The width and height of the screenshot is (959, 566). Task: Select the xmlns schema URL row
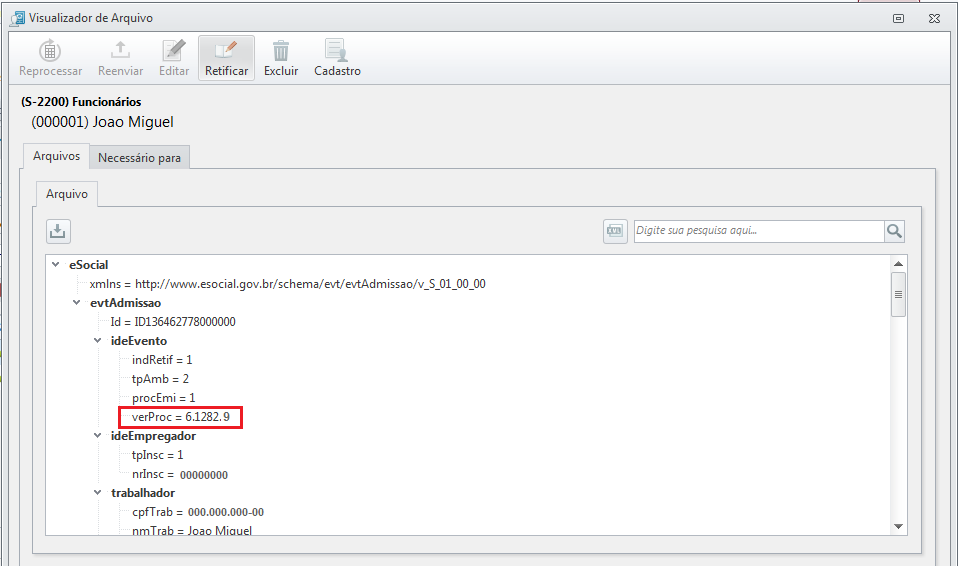coord(287,284)
